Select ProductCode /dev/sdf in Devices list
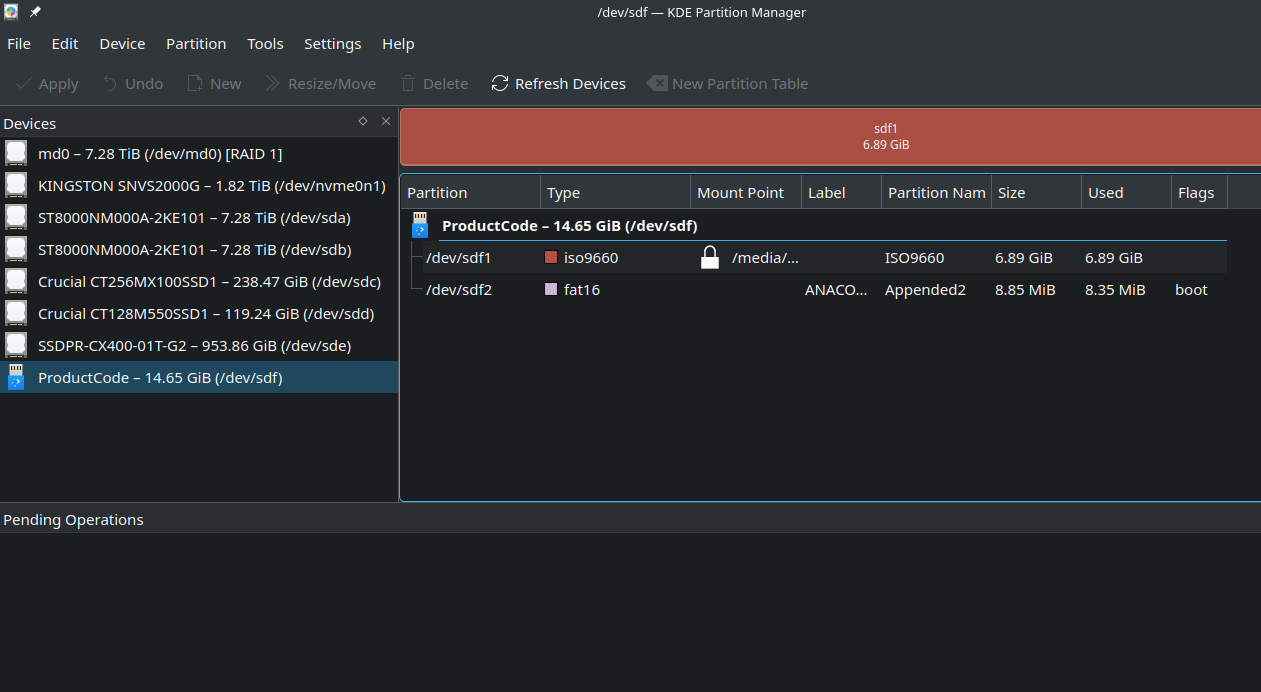 click(199, 377)
